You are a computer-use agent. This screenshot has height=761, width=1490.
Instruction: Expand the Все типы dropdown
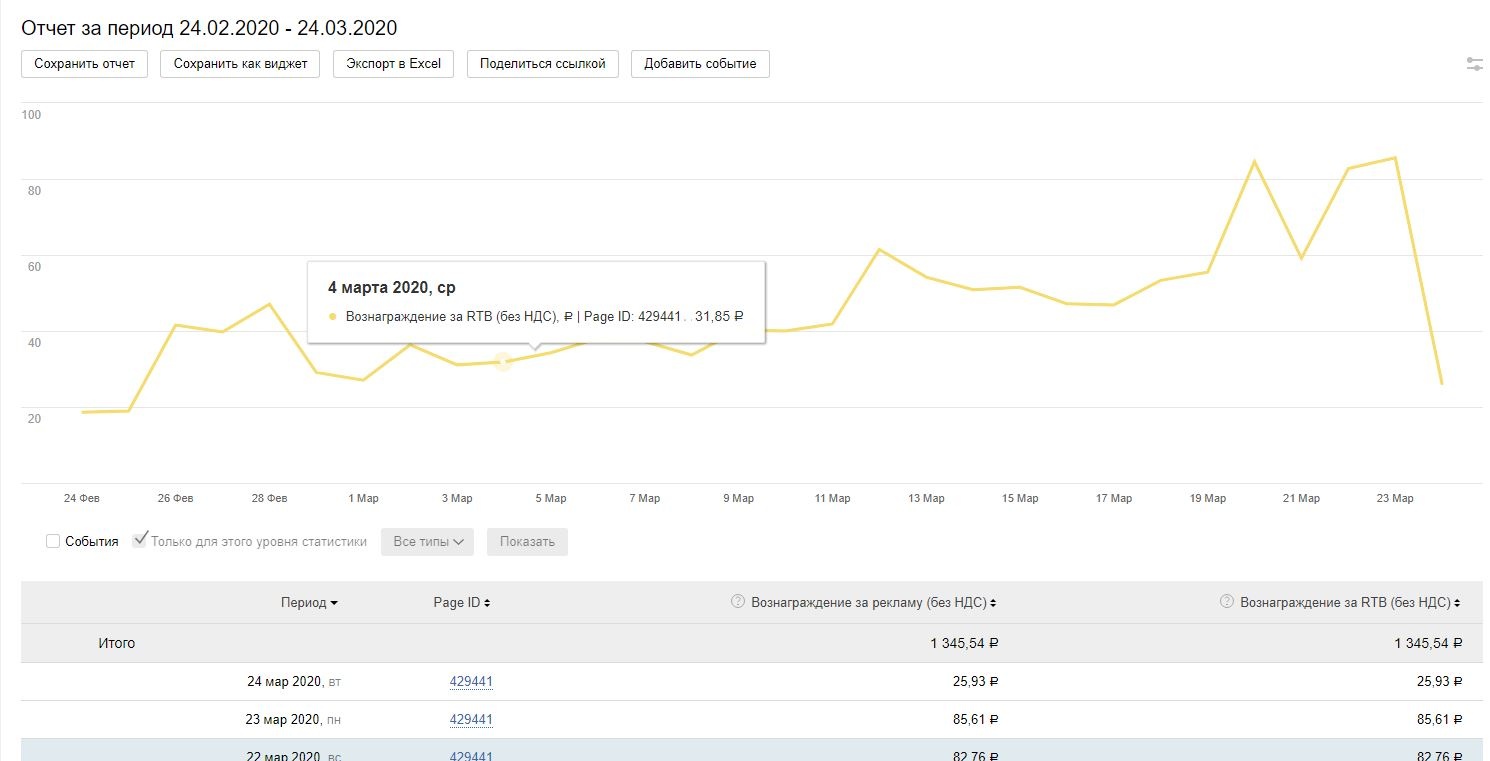427,542
